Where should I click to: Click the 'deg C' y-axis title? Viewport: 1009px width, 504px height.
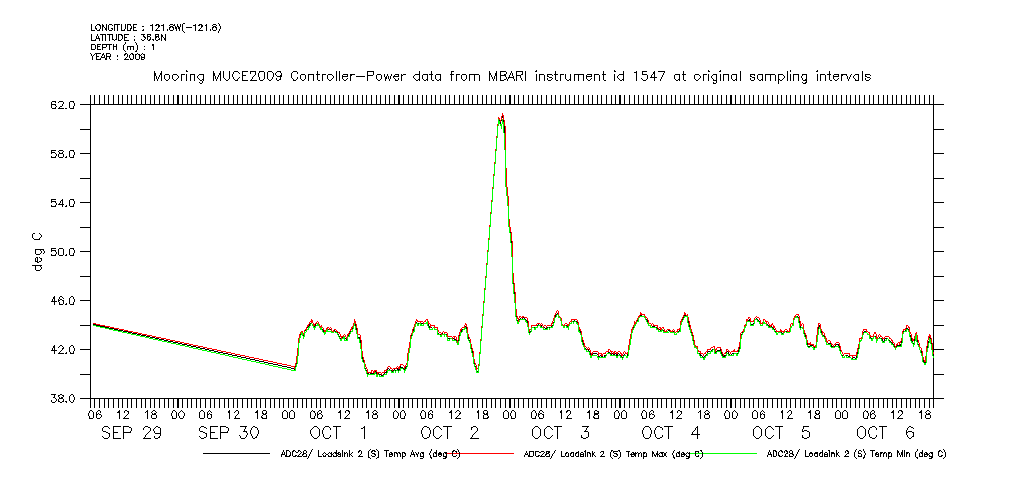[x=37, y=251]
